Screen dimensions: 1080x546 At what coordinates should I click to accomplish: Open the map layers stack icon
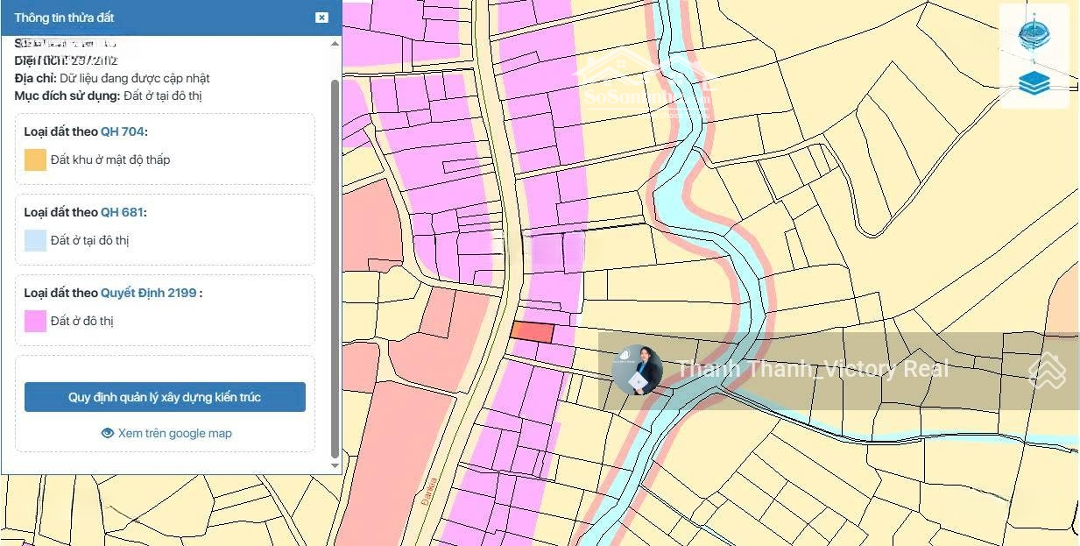point(1034,83)
